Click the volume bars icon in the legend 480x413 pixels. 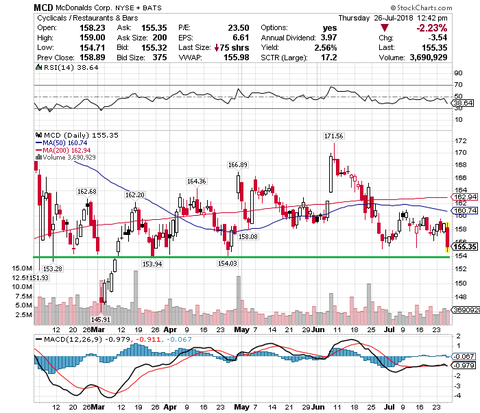pos(39,157)
